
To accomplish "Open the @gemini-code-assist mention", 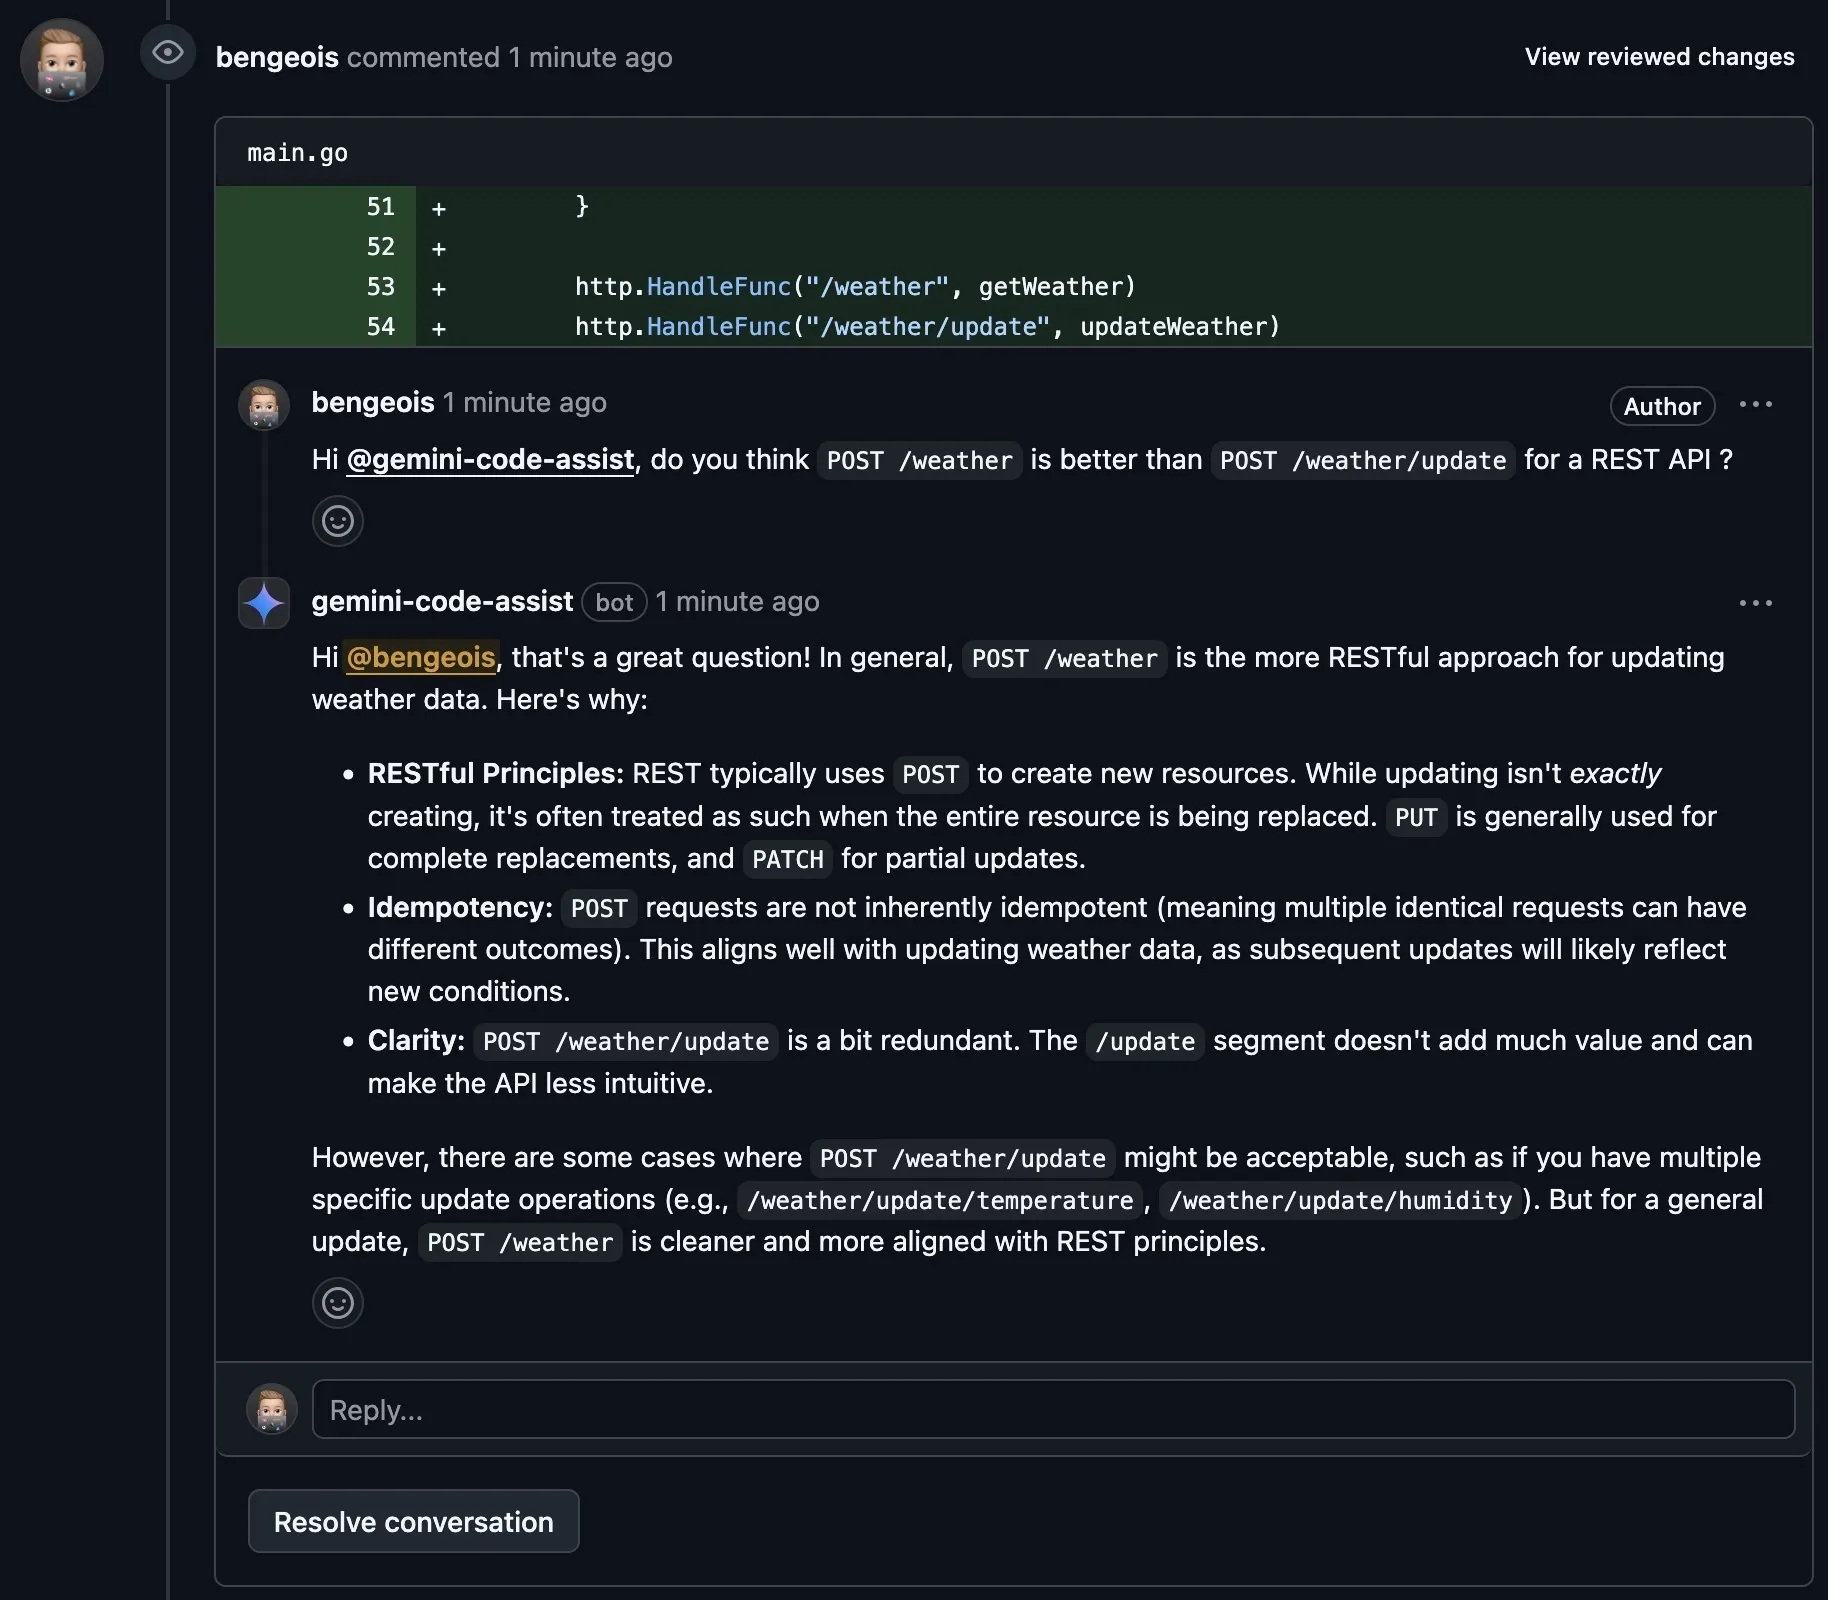I will pos(490,460).
